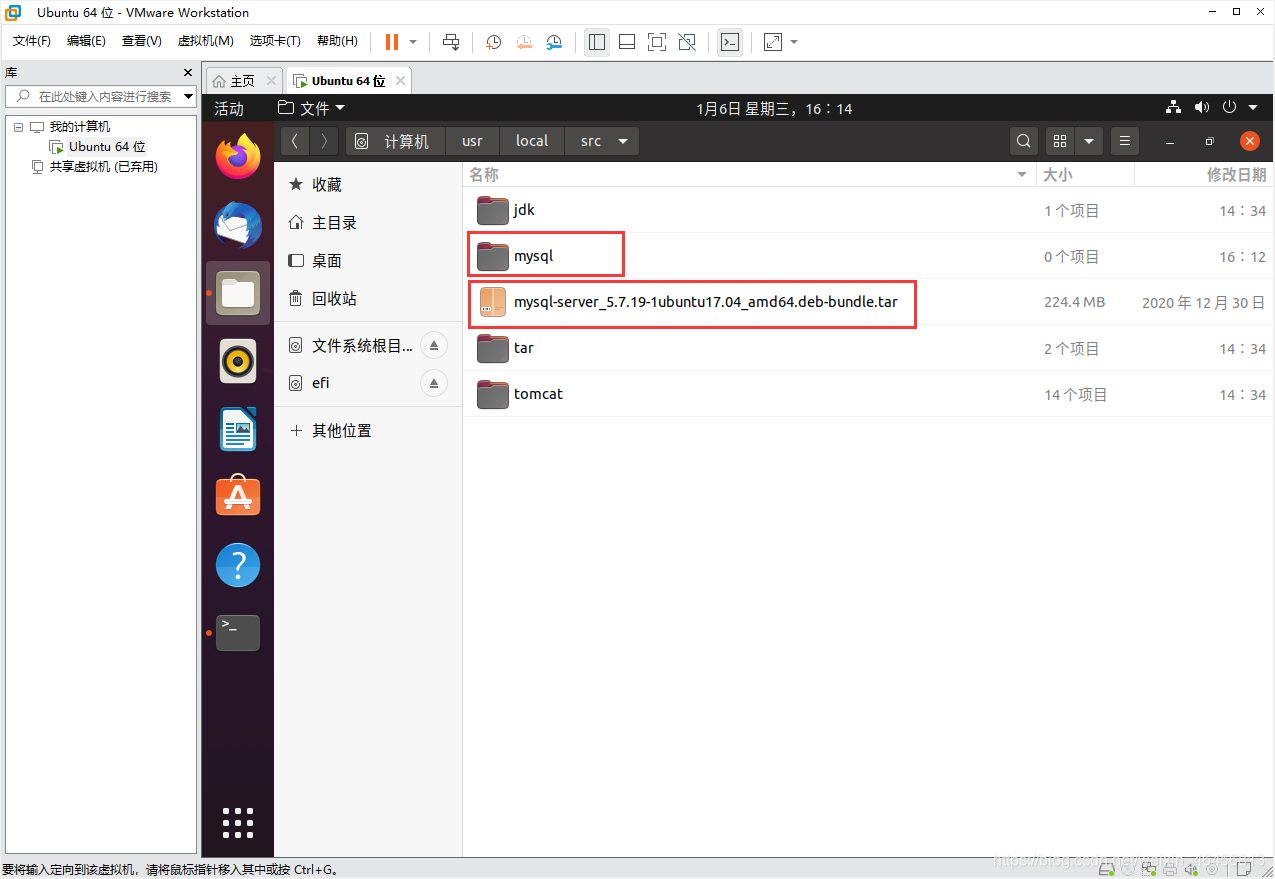Sort by 名称 column header
This screenshot has width=1275, height=879.
pyautogui.click(x=749, y=175)
